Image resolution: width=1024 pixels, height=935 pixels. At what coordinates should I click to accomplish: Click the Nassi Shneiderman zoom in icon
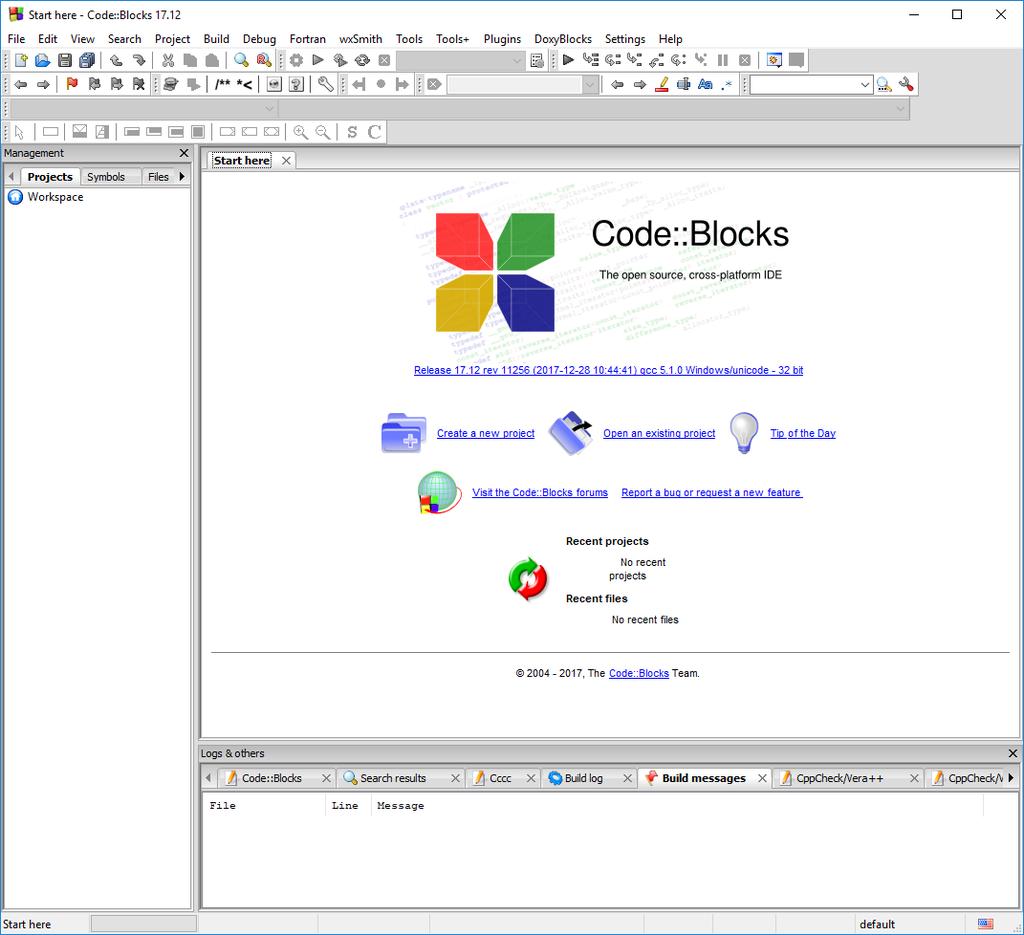pyautogui.click(x=300, y=132)
